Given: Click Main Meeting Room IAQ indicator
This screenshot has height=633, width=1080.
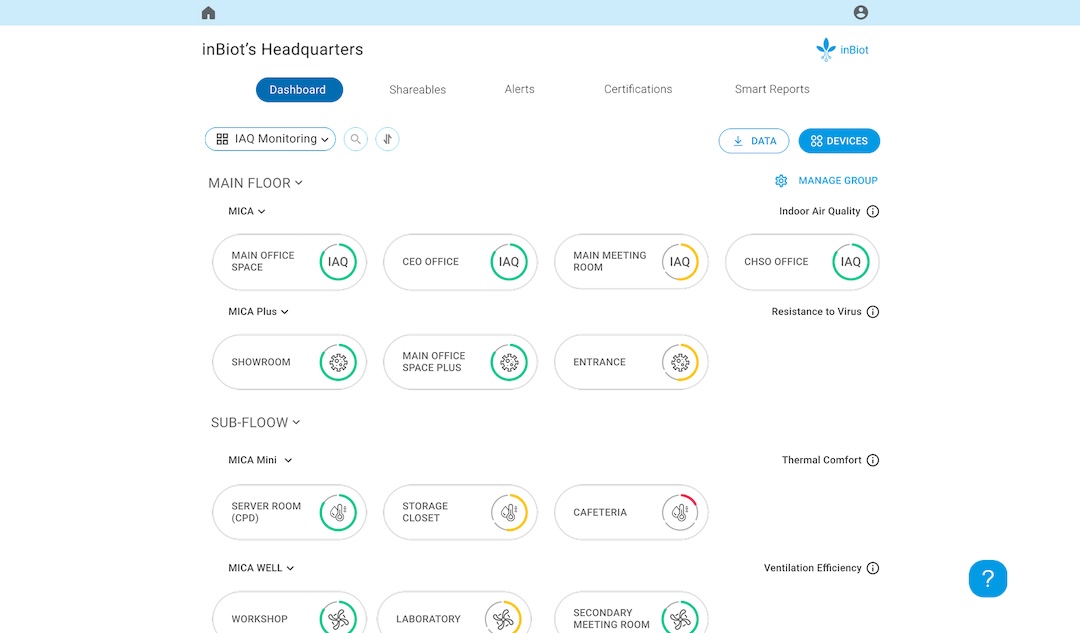Looking at the screenshot, I should 680,262.
